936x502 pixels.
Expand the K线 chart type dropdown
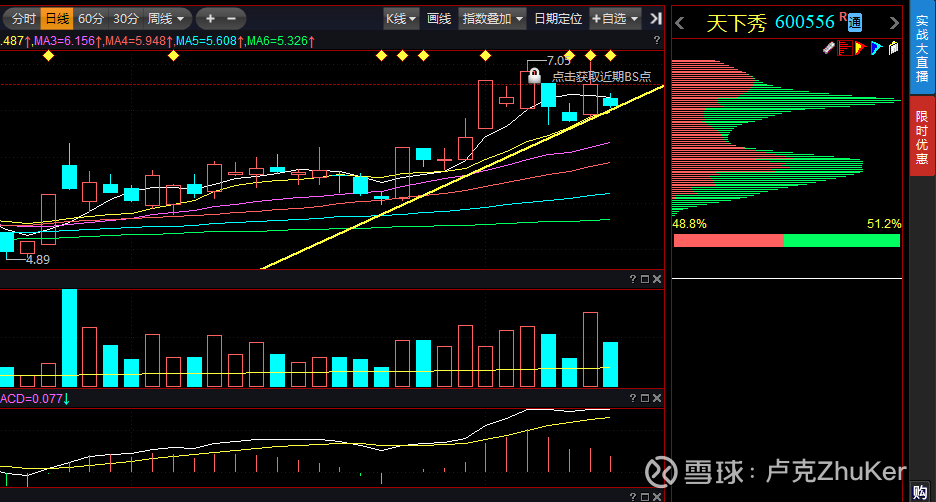[x=400, y=18]
